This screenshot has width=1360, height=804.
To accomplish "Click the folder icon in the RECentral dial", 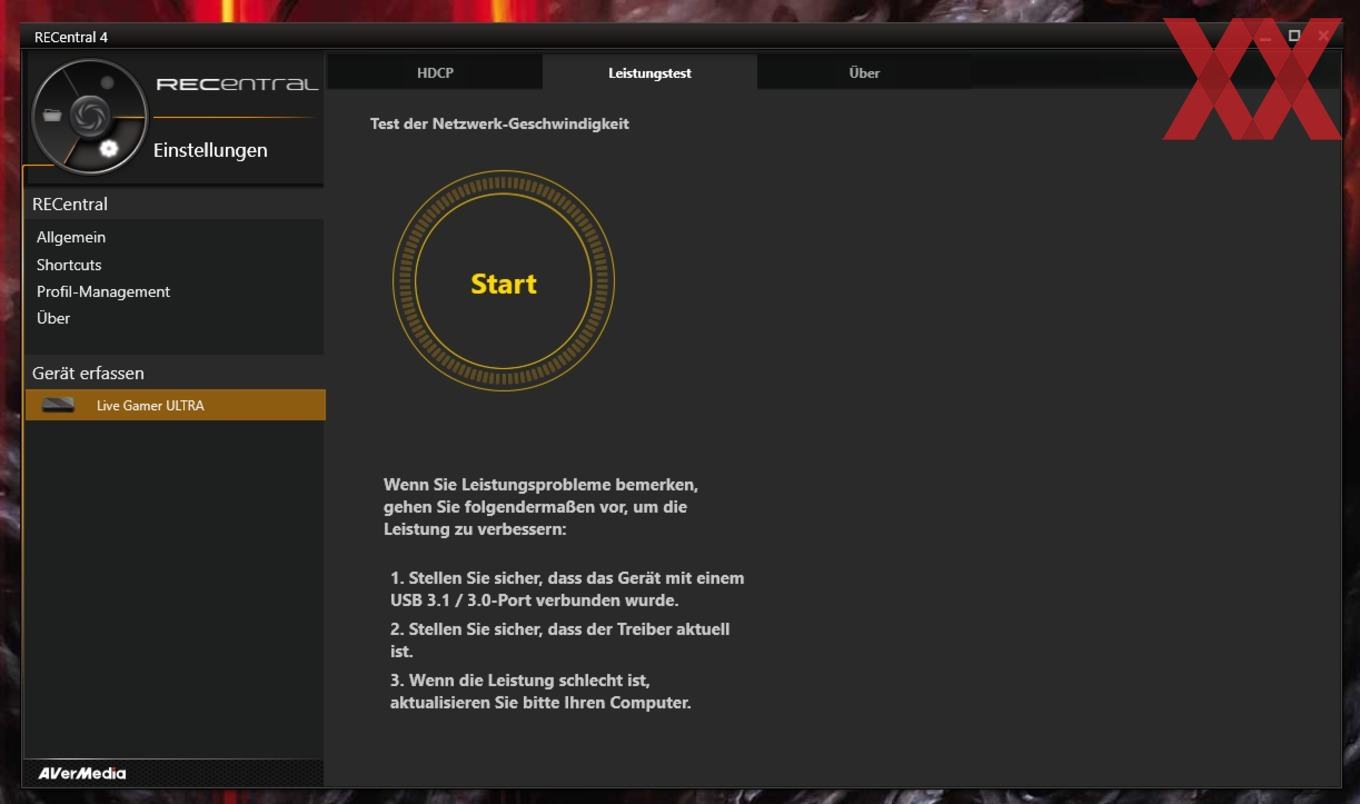I will (52, 116).
